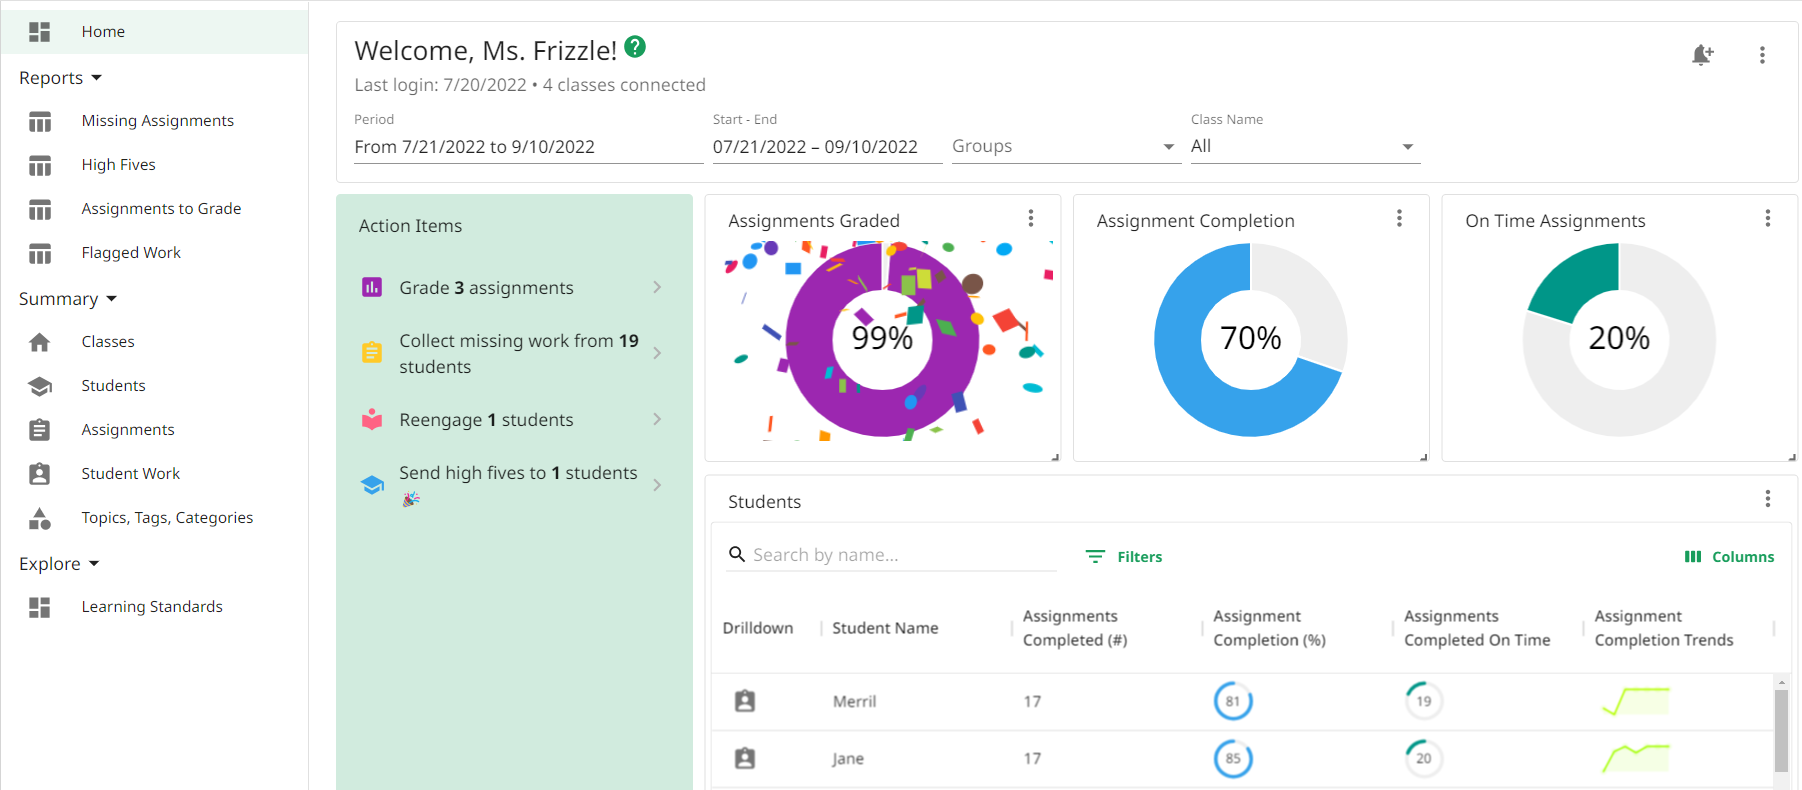Image resolution: width=1802 pixels, height=790 pixels.
Task: Open the welcome panel three-dot menu
Action: click(x=1762, y=55)
